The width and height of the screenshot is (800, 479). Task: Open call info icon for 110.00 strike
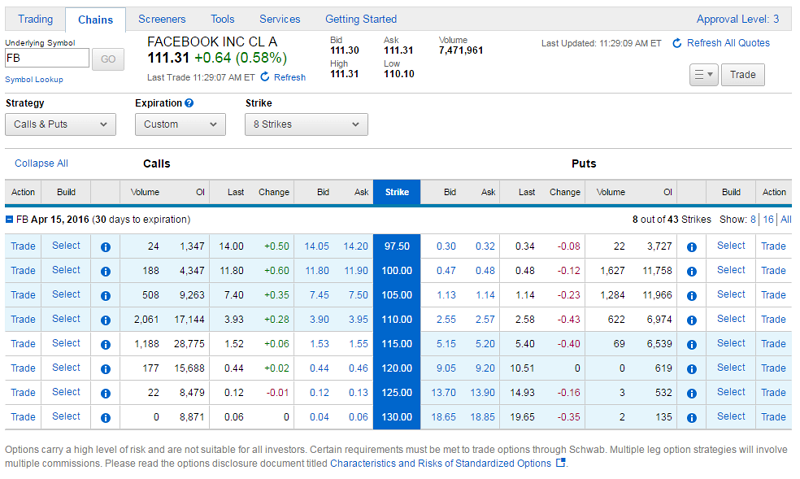click(106, 320)
